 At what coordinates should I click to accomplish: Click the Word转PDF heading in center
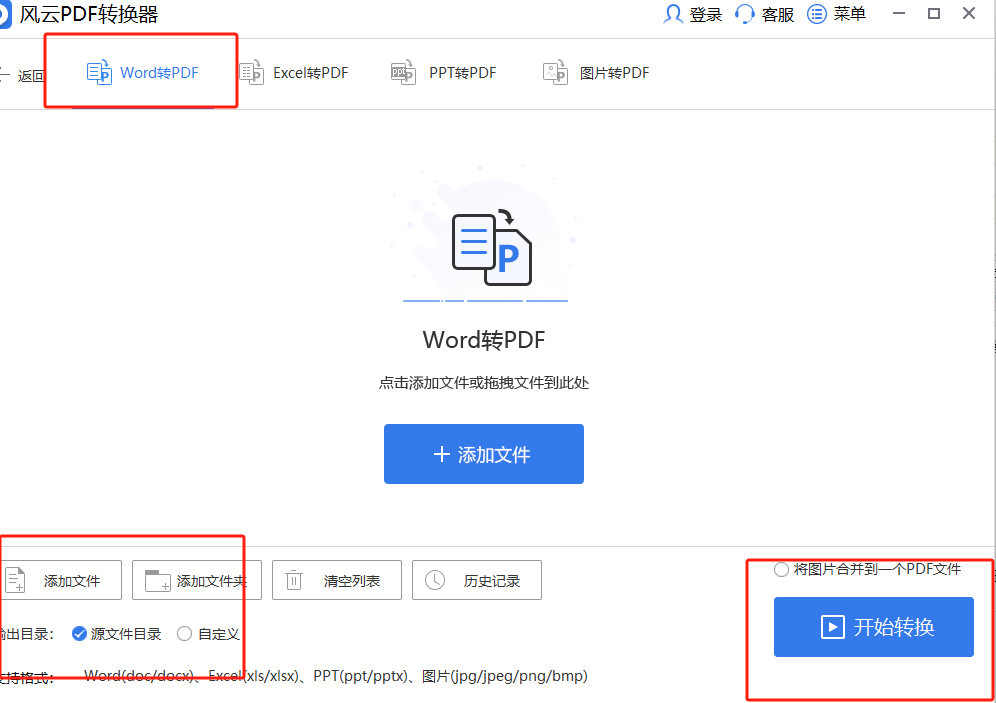tap(484, 340)
